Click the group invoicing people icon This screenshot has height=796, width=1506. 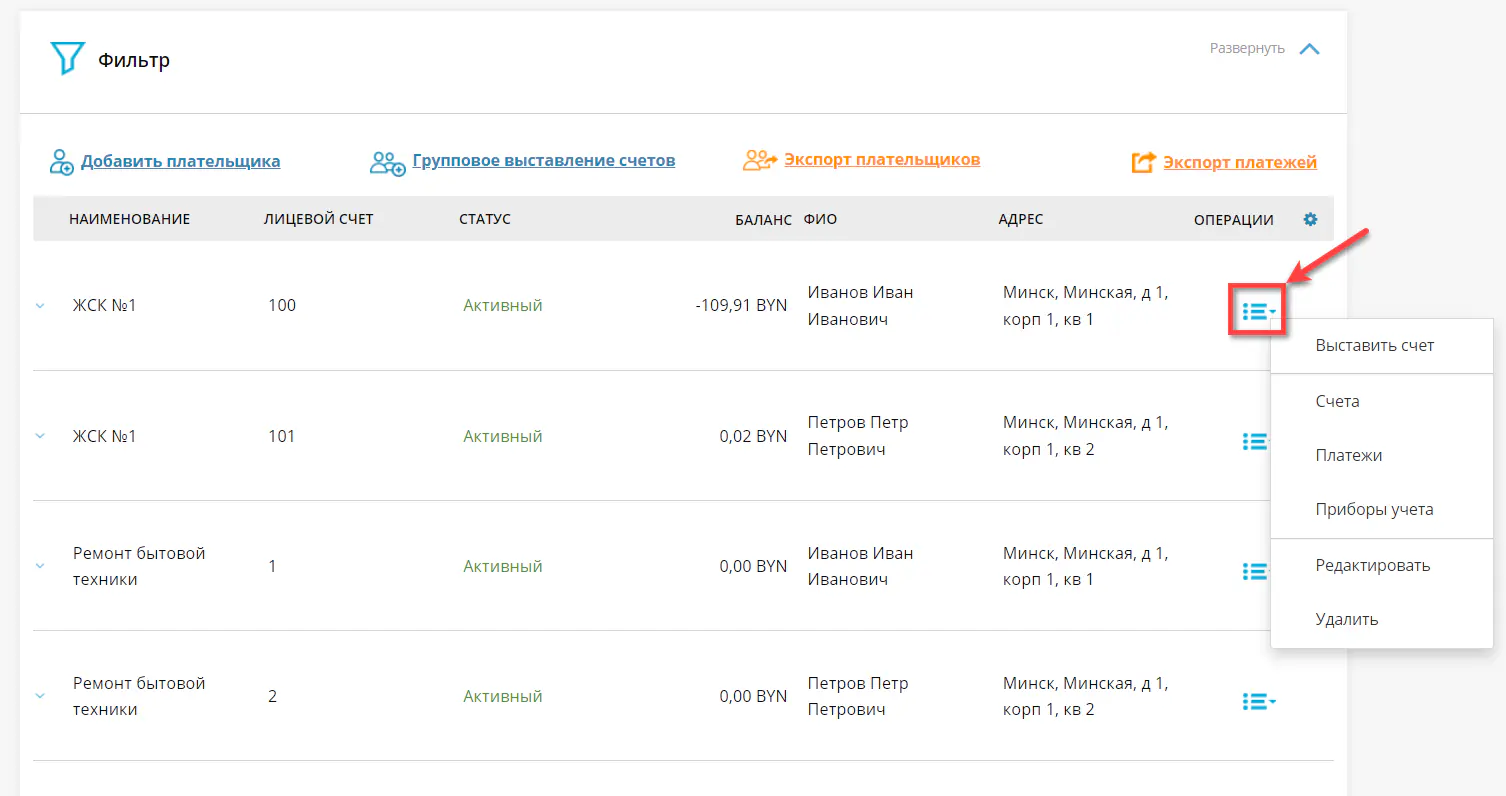pos(387,162)
